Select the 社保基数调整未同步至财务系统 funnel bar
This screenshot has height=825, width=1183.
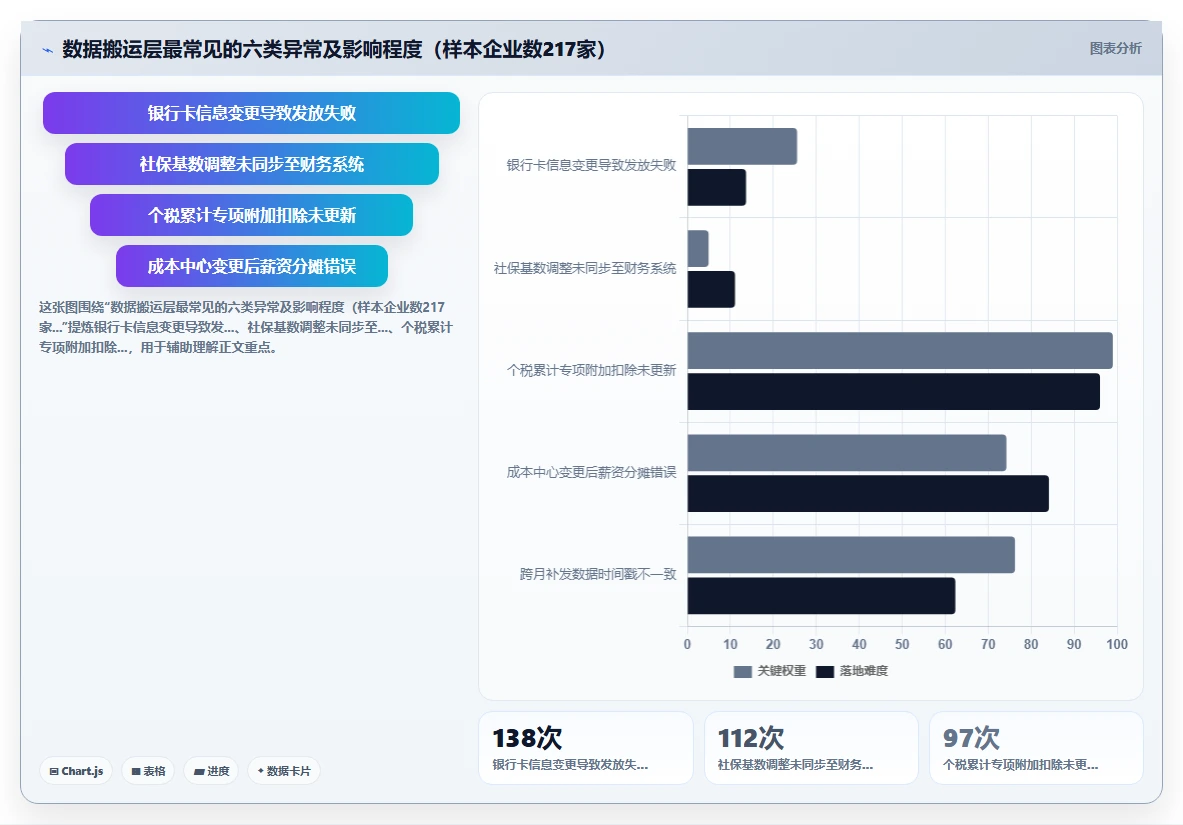coord(251,164)
